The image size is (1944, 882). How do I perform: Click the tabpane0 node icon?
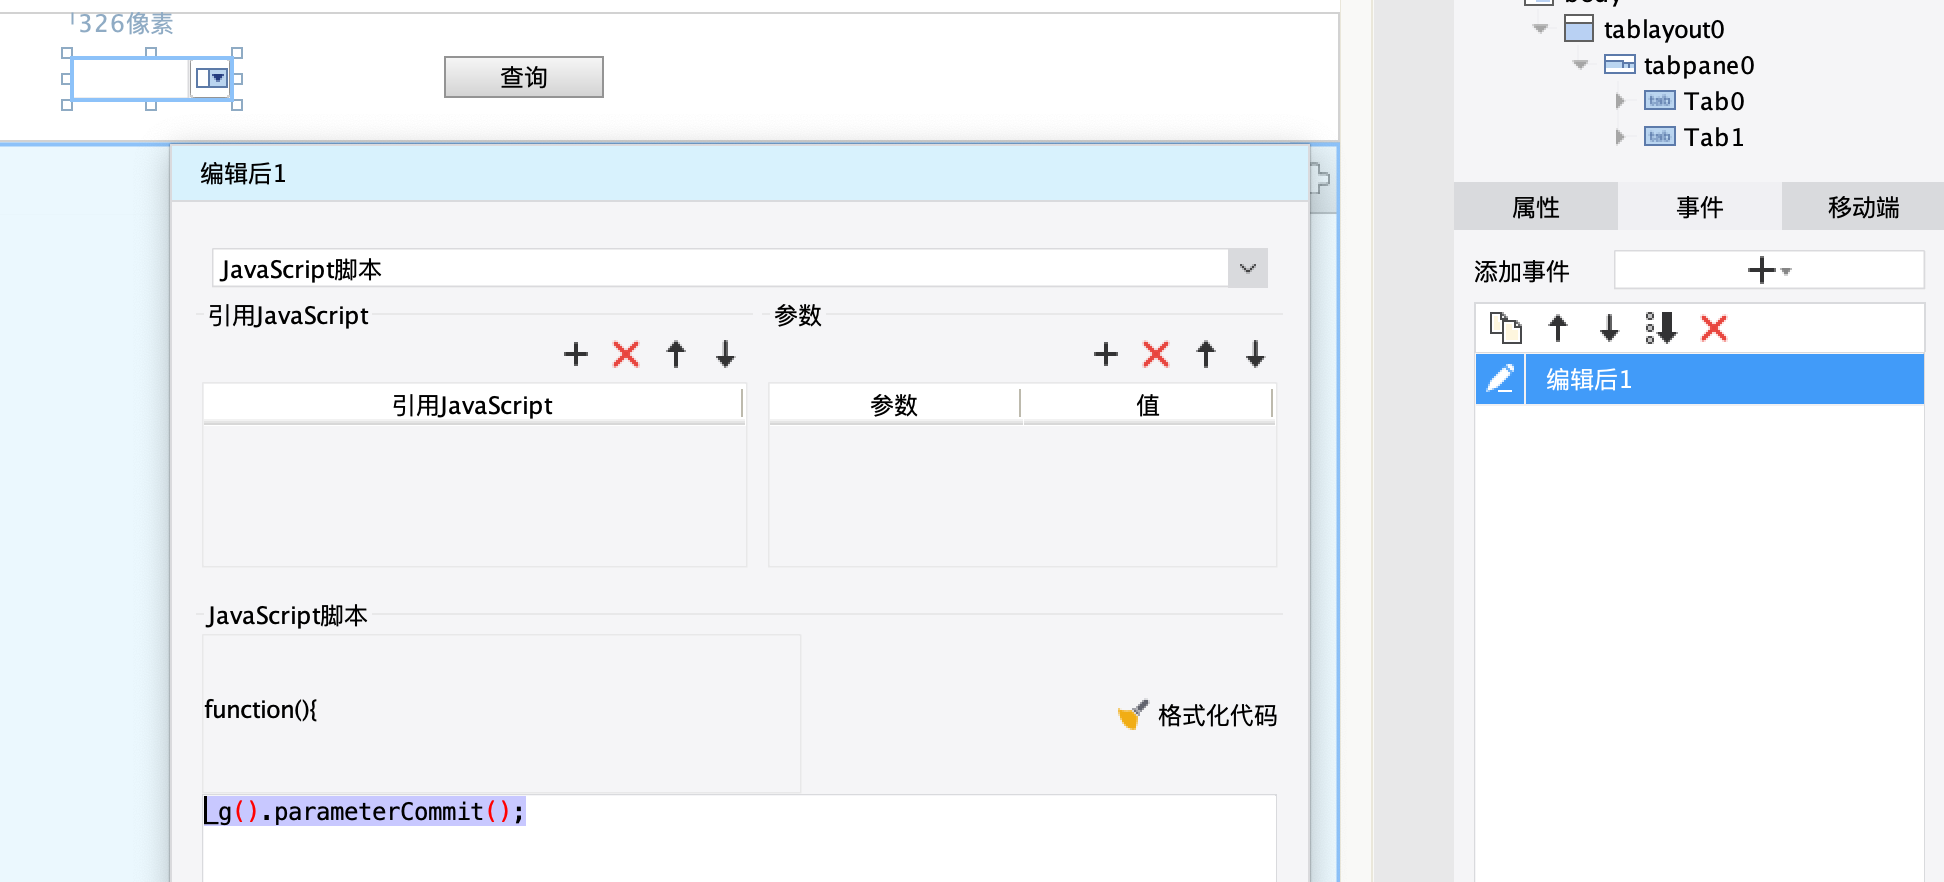pos(1620,65)
